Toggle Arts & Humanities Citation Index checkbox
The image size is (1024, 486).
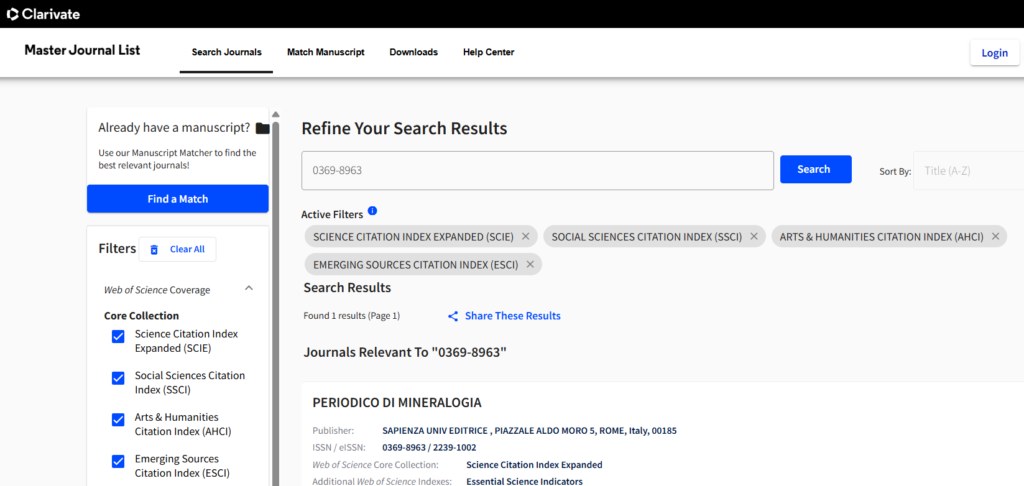(x=118, y=420)
